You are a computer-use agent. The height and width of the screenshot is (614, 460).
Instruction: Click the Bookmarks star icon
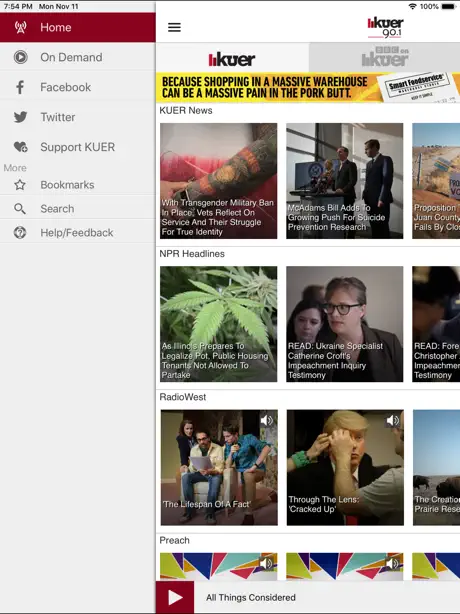pos(20,184)
